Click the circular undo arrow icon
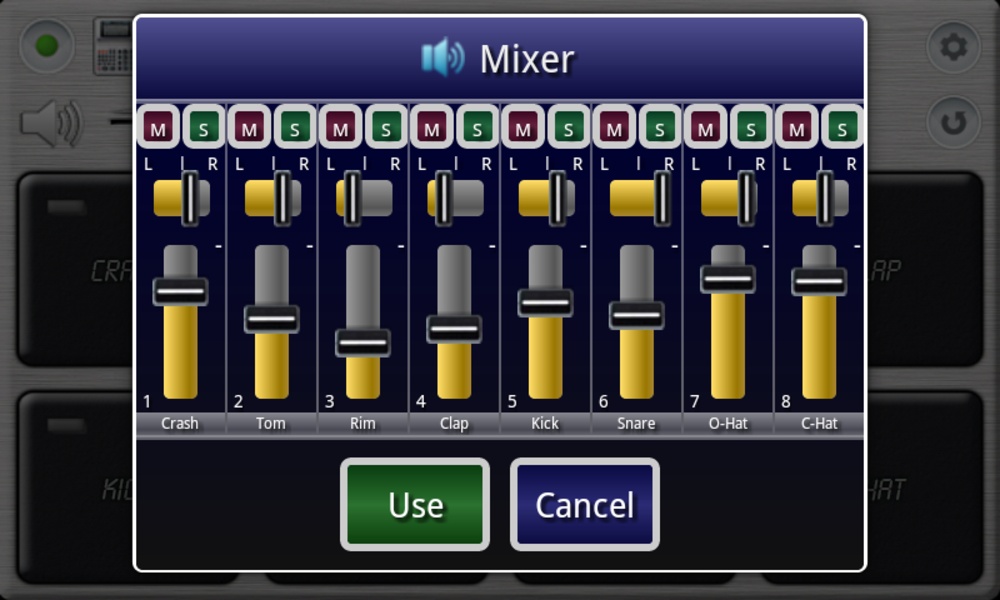The image size is (1000, 600). pyautogui.click(x=953, y=122)
